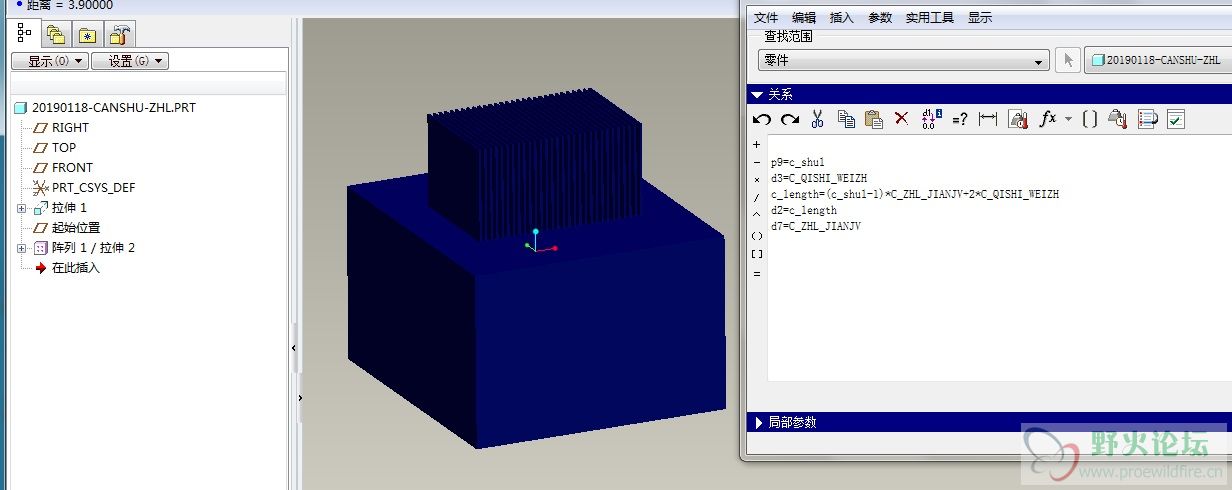Viewport: 1232px width, 490px height.
Task: Click the set units icon
Action: pyautogui.click(x=1018, y=120)
